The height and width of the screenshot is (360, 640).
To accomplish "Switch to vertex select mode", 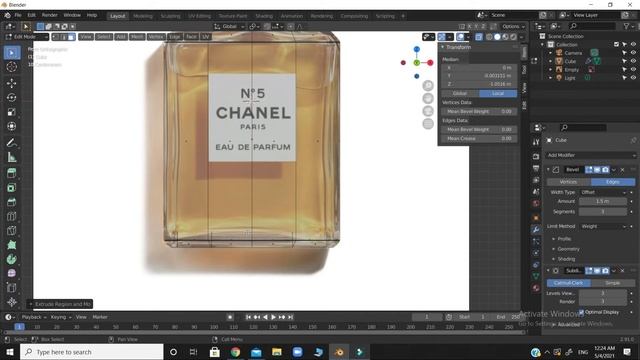I will coord(56,37).
